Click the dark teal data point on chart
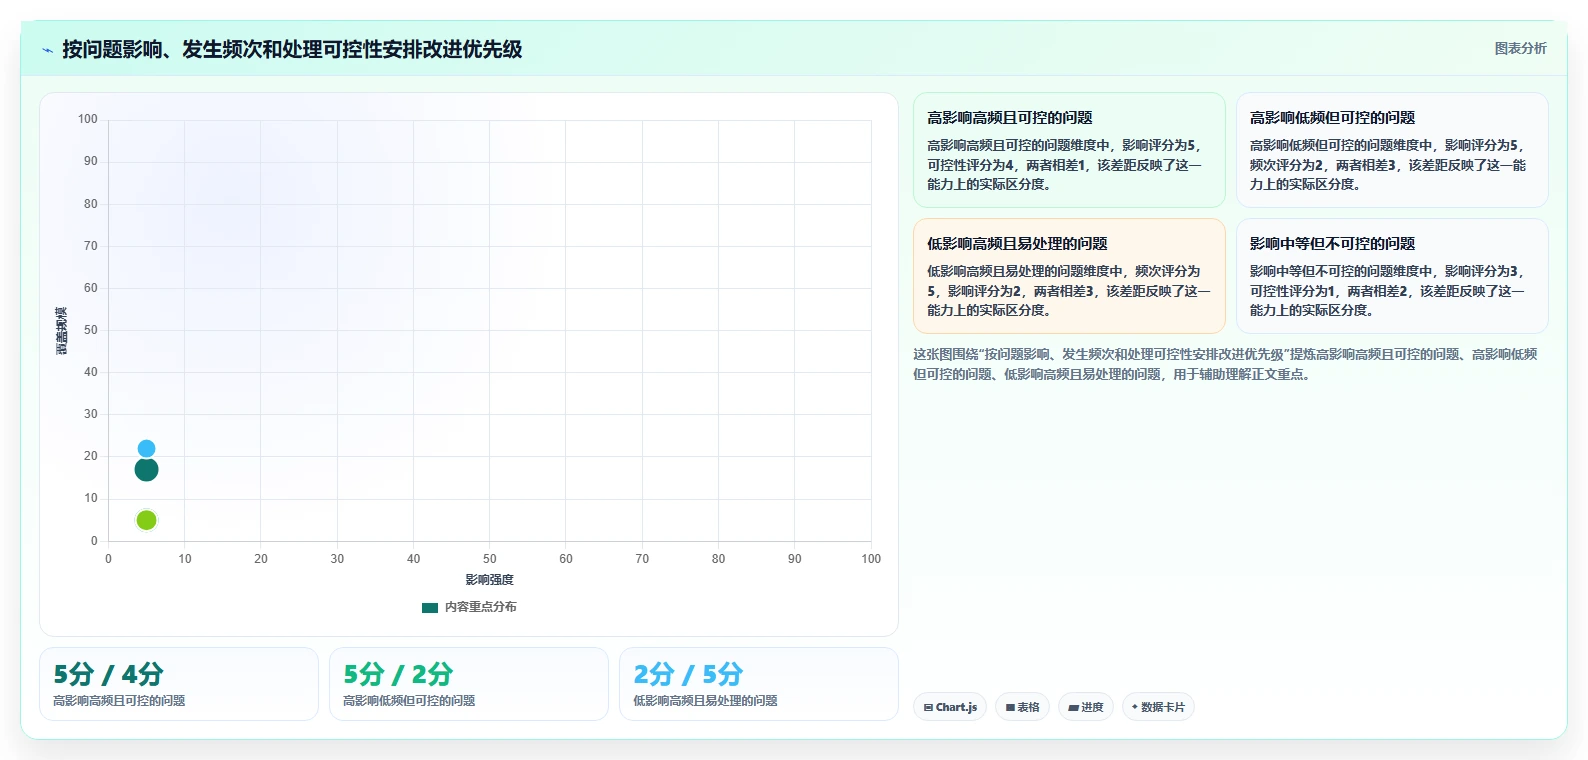The height and width of the screenshot is (760, 1588). pos(146,470)
